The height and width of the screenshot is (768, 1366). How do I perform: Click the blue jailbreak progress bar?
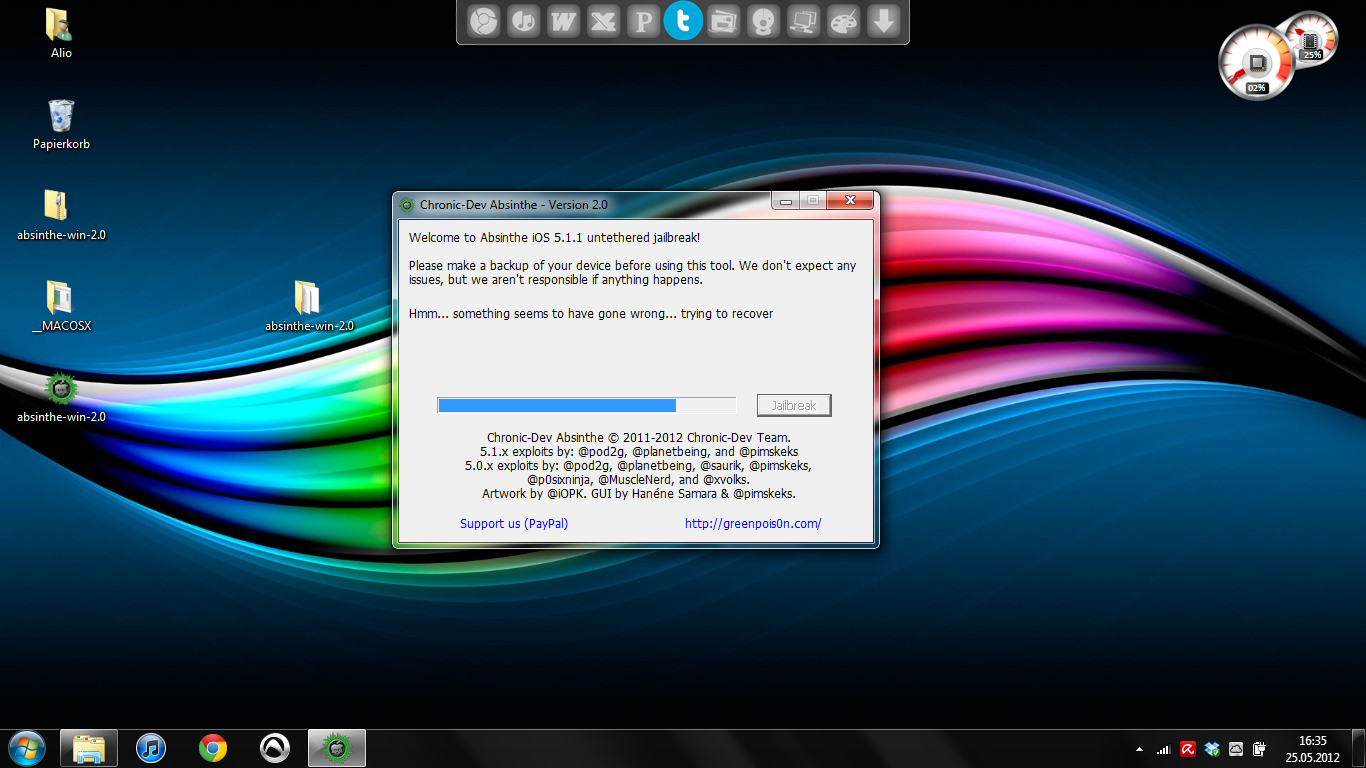(587, 405)
